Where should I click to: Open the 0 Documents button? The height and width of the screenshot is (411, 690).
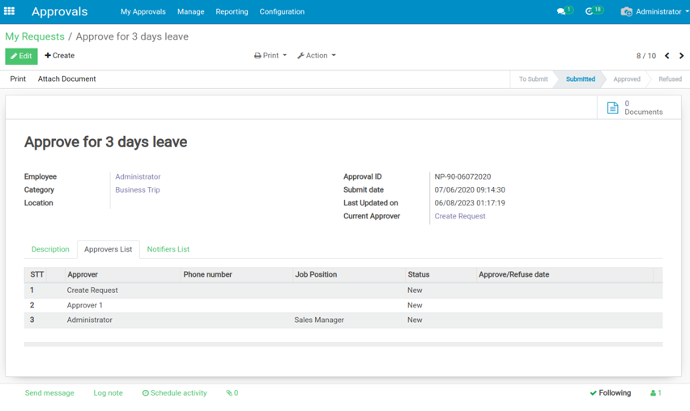639,108
